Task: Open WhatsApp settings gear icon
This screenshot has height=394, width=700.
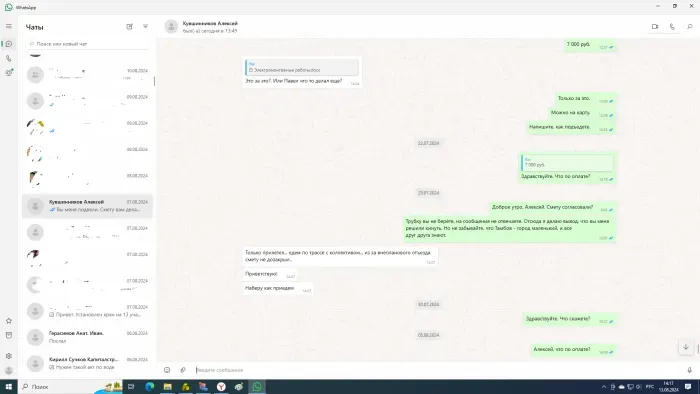Action: [x=8, y=356]
